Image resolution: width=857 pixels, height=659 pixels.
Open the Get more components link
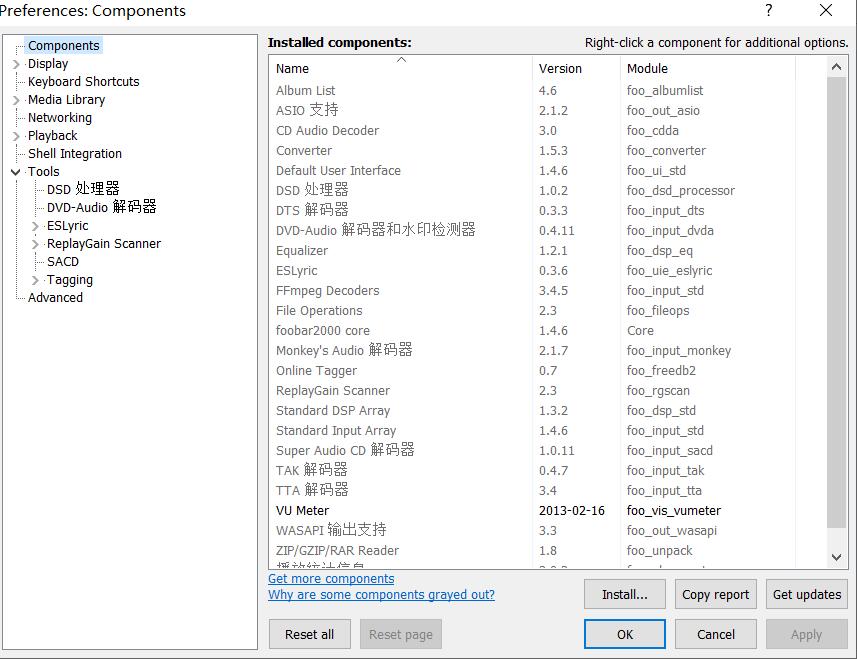point(331,579)
